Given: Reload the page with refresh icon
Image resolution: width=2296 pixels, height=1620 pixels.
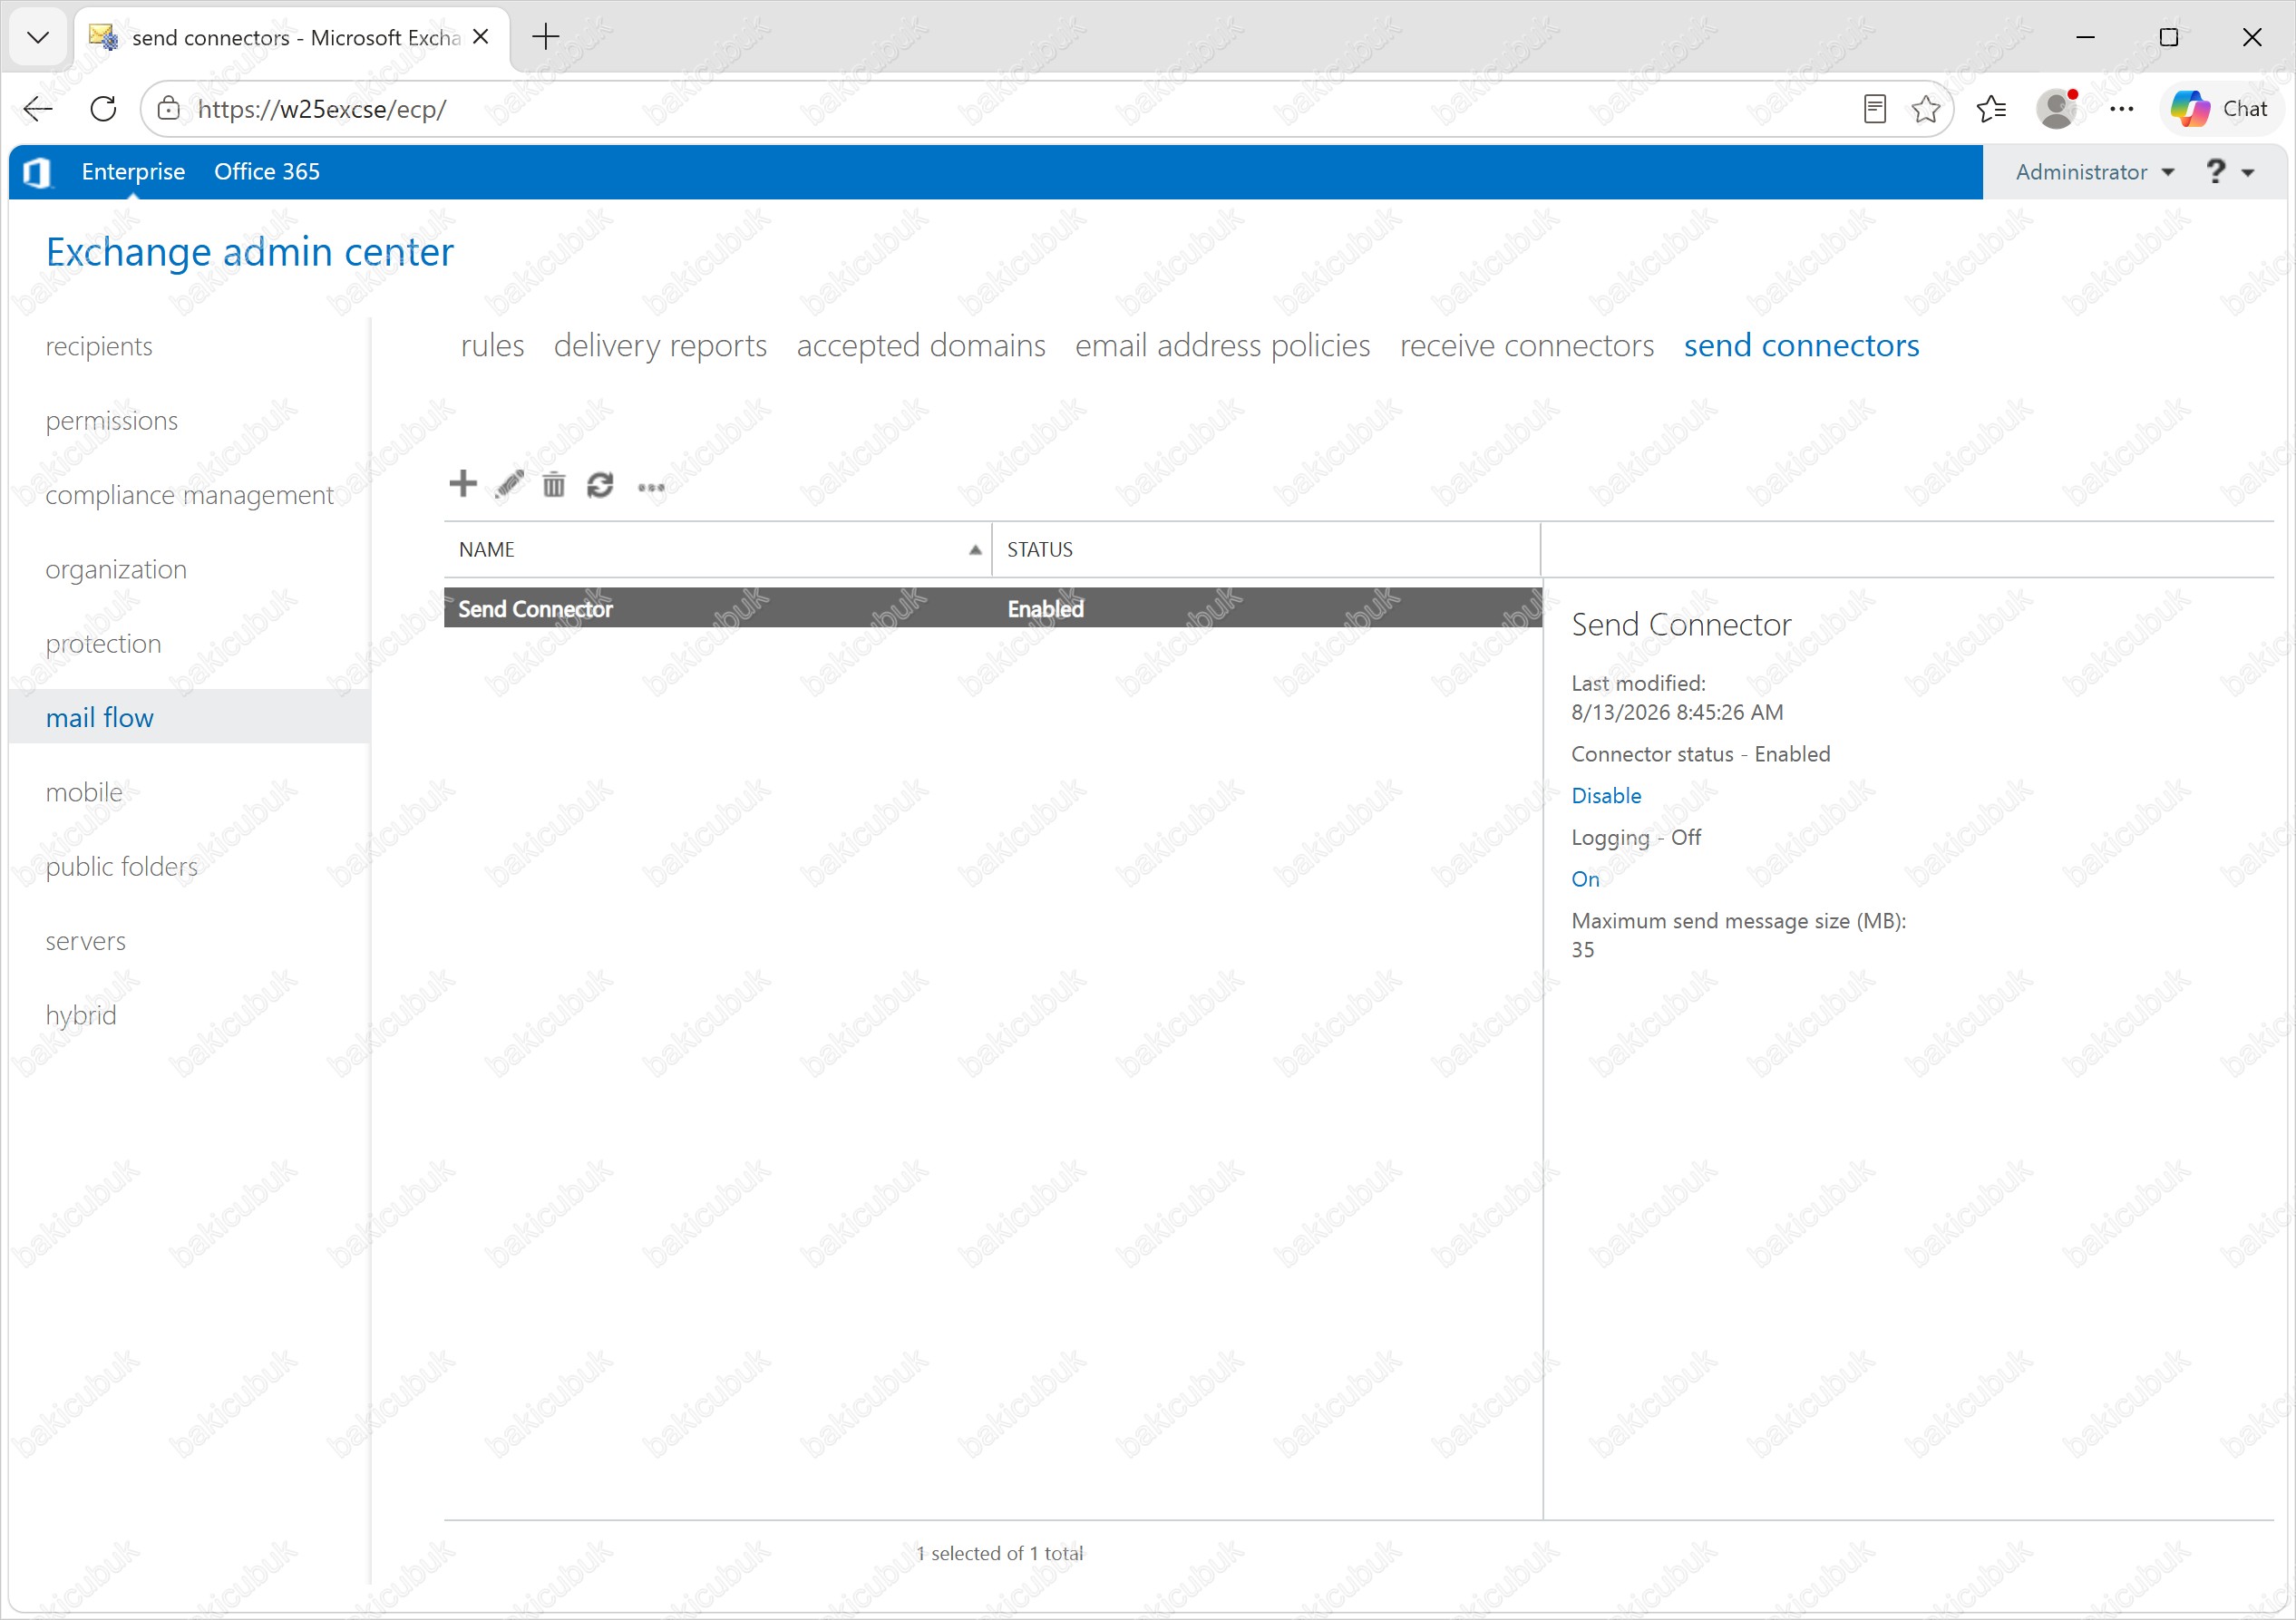Looking at the screenshot, I should [x=103, y=108].
